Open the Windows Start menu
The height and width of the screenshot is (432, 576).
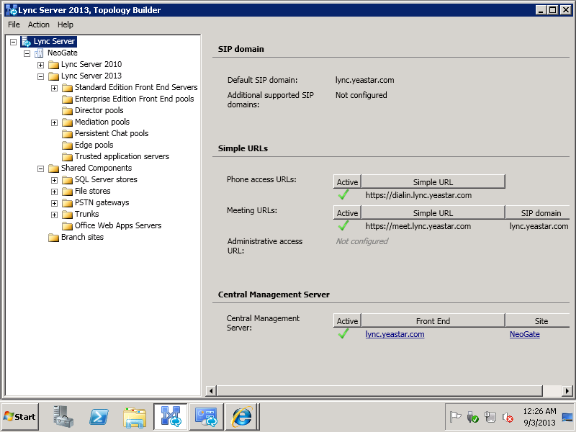click(20, 417)
